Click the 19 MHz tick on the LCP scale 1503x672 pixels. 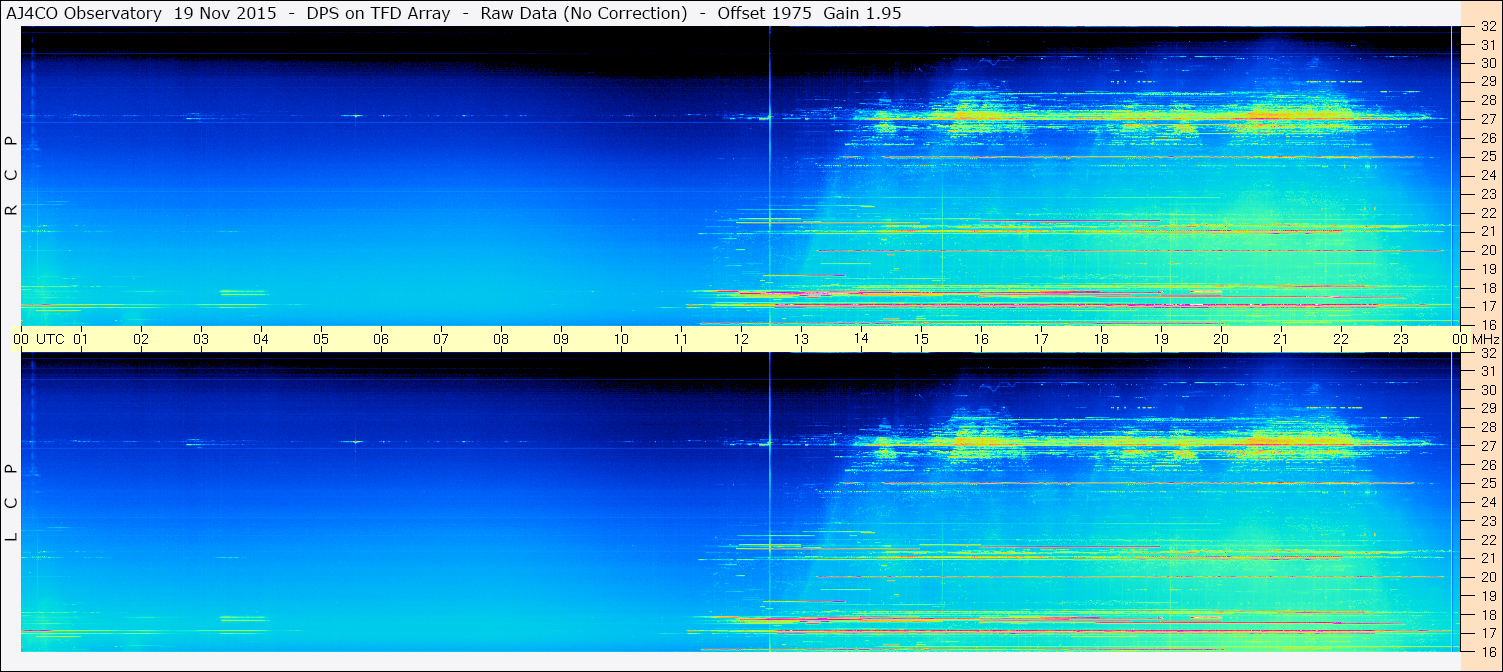click(1487, 596)
